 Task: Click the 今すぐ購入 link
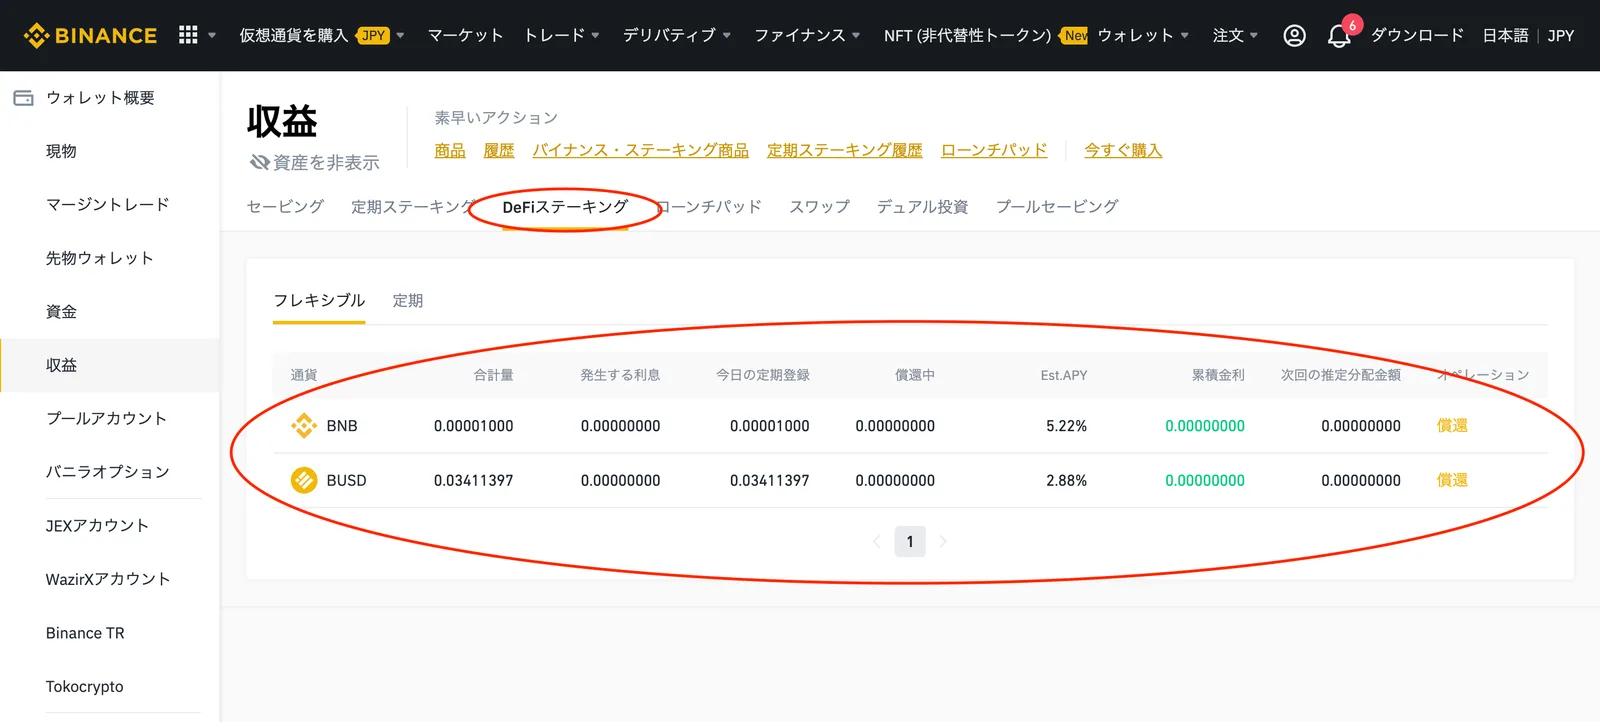1123,150
